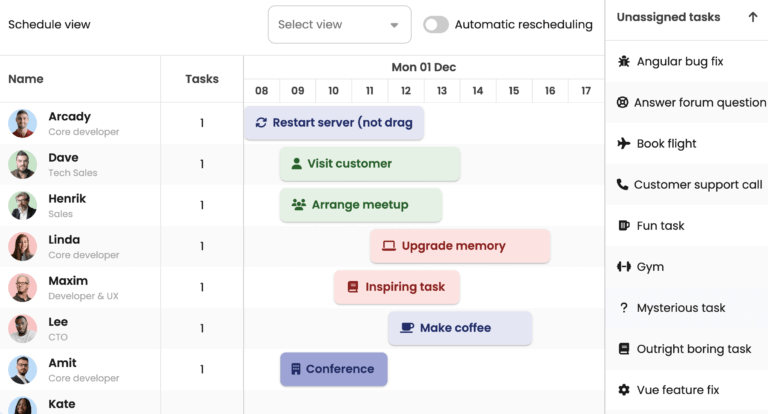Select the Vue feature fix unassigned task
The height and width of the screenshot is (414, 768).
687,390
